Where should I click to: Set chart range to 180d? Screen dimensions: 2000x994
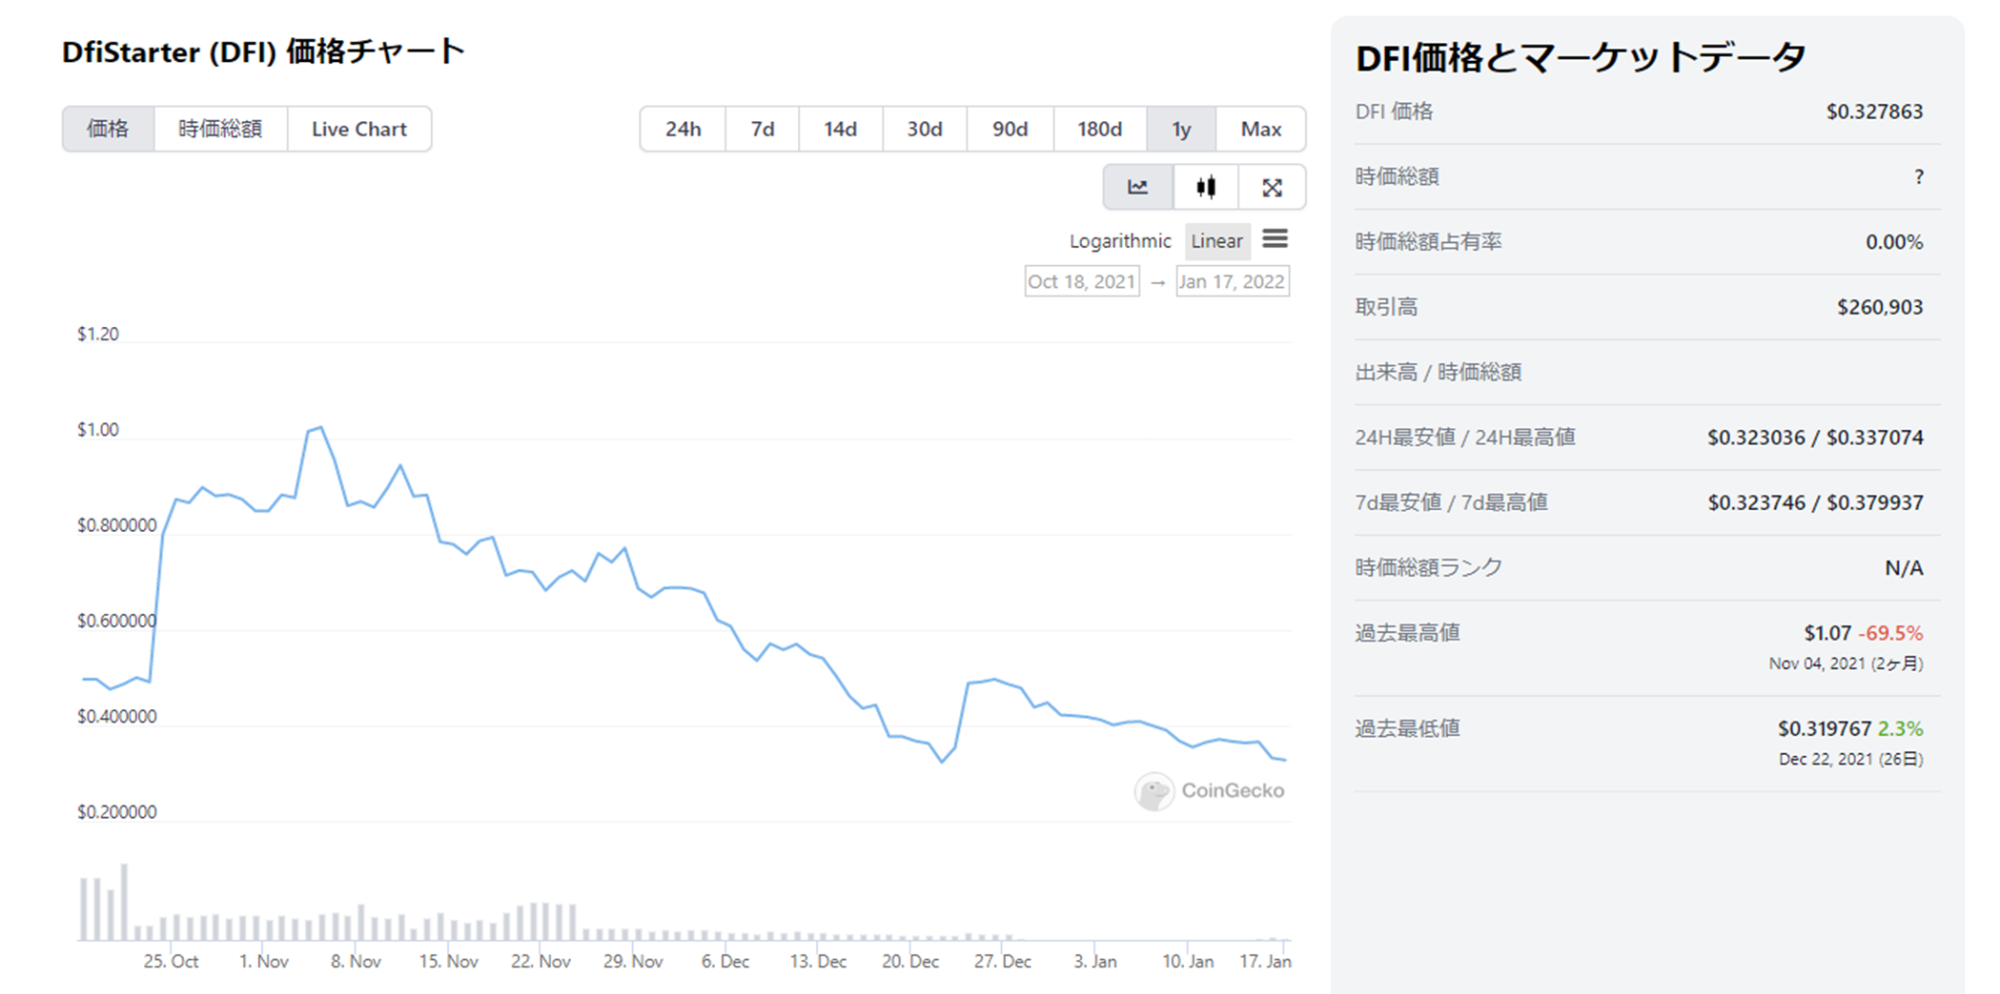[x=1100, y=129]
